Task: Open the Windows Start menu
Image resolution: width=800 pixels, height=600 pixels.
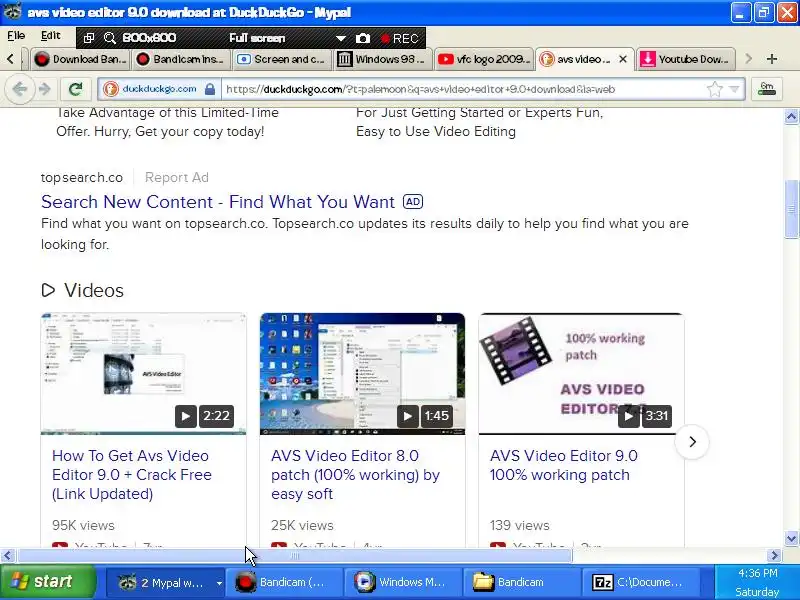Action: [47, 582]
